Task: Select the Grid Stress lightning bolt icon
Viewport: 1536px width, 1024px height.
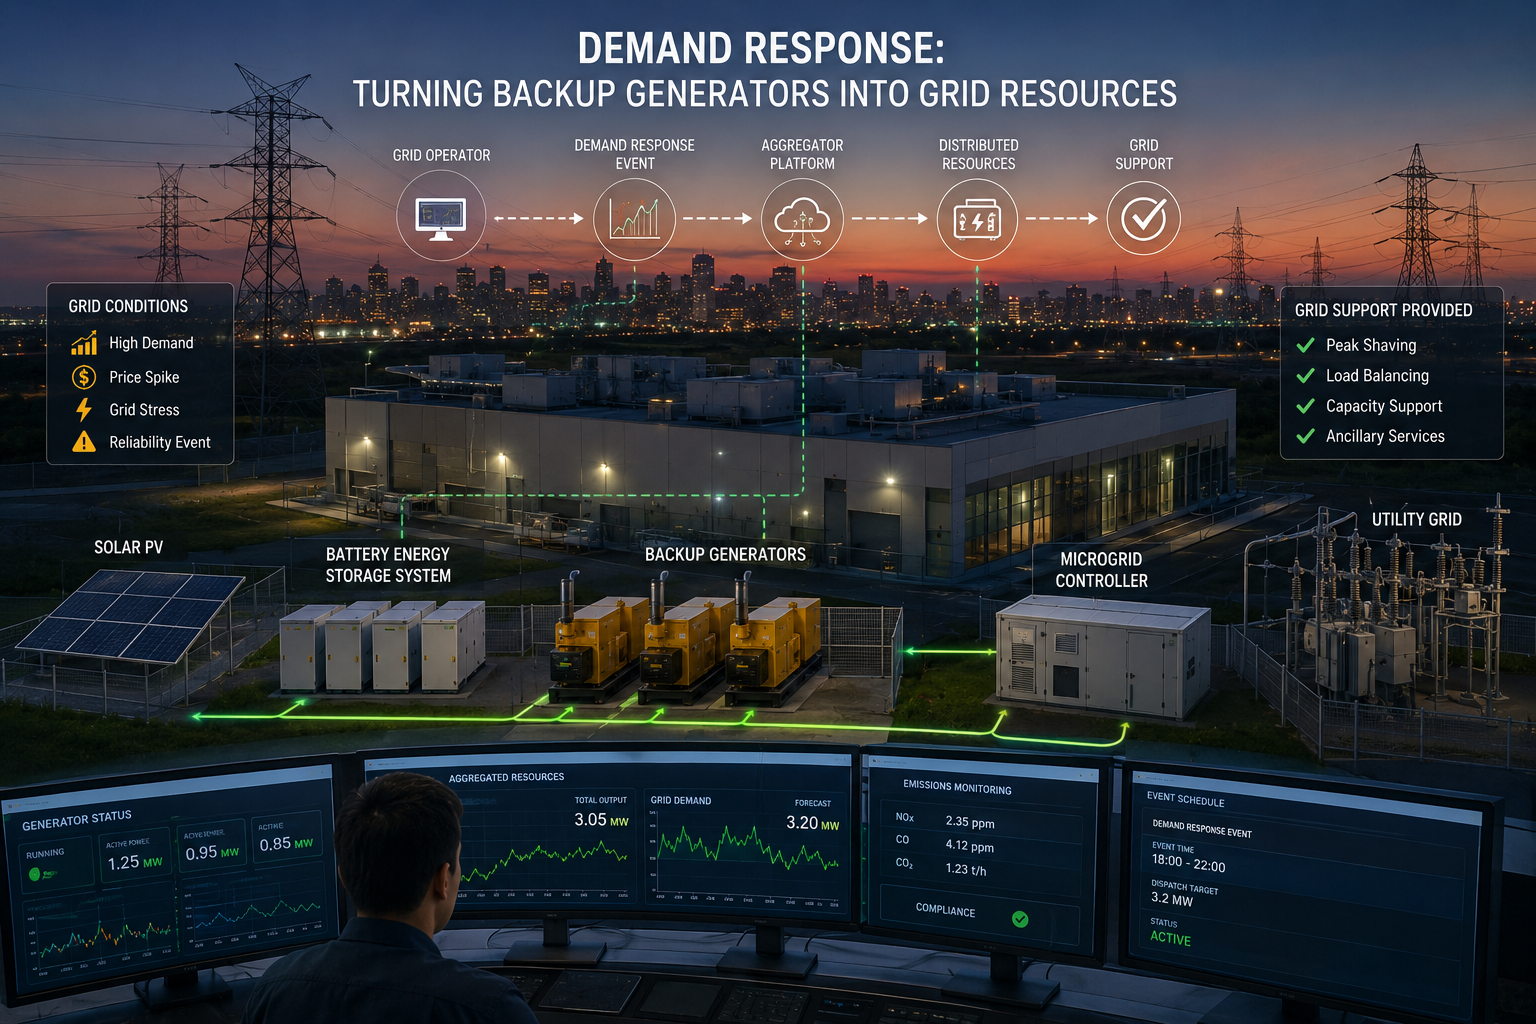Action: 84,409
